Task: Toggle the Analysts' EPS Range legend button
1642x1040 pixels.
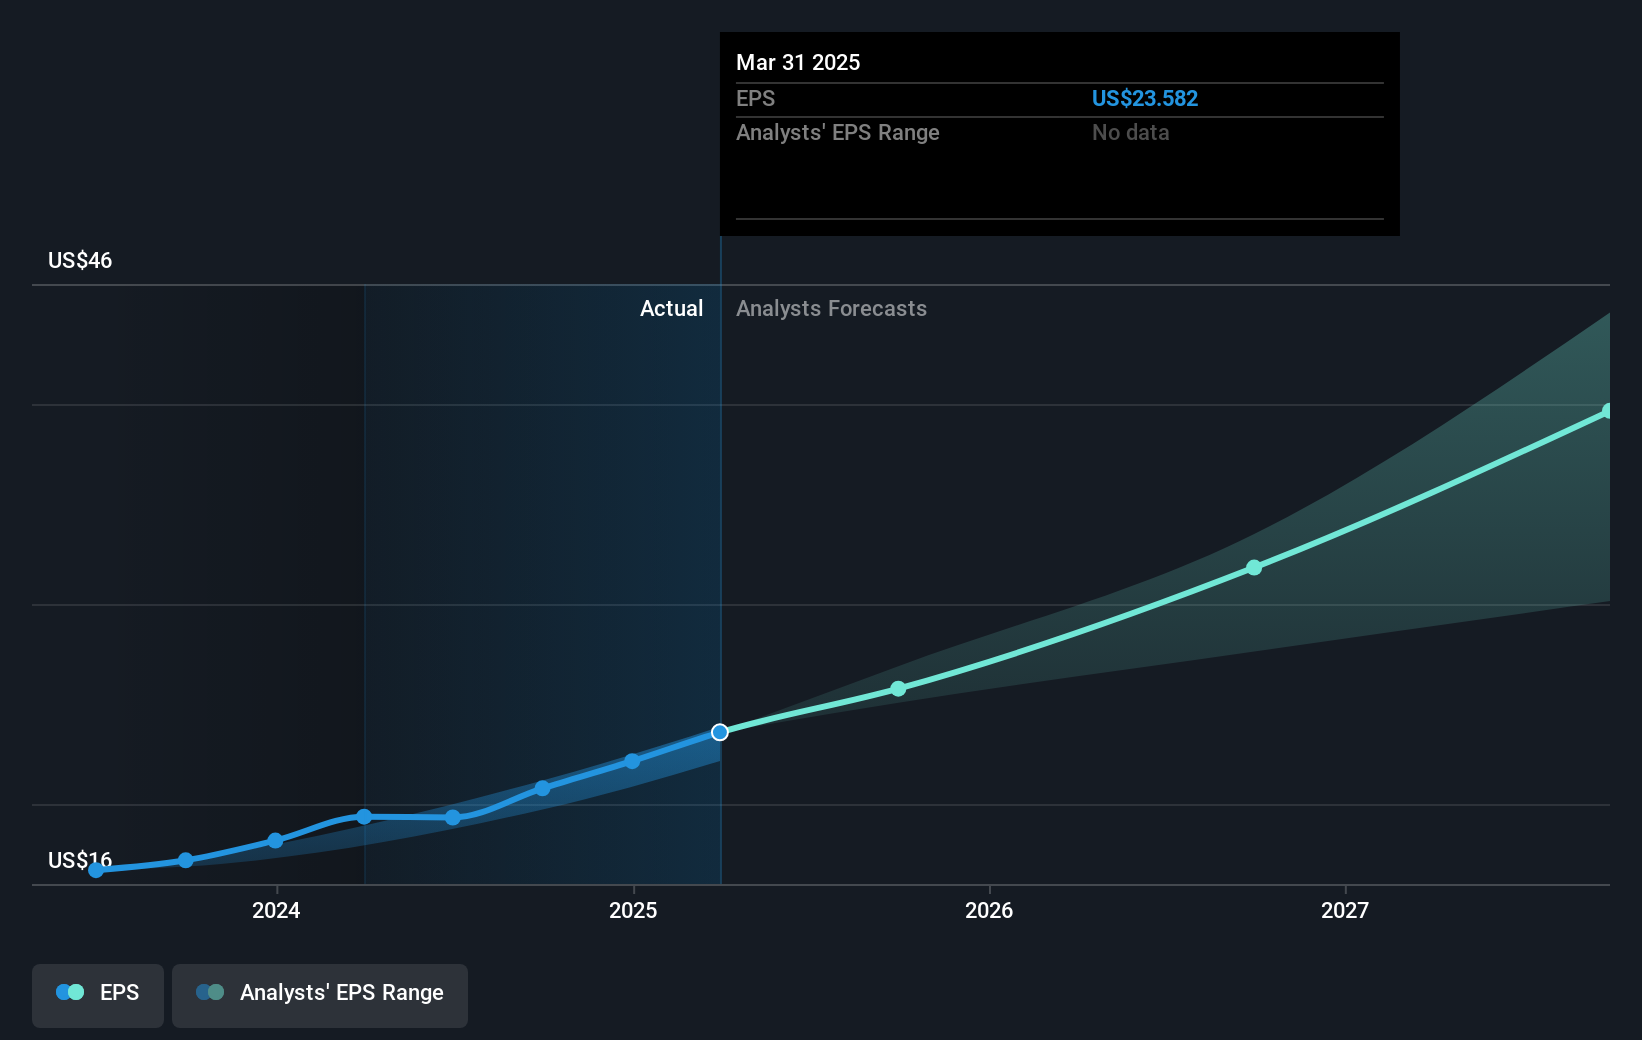Action: click(320, 995)
